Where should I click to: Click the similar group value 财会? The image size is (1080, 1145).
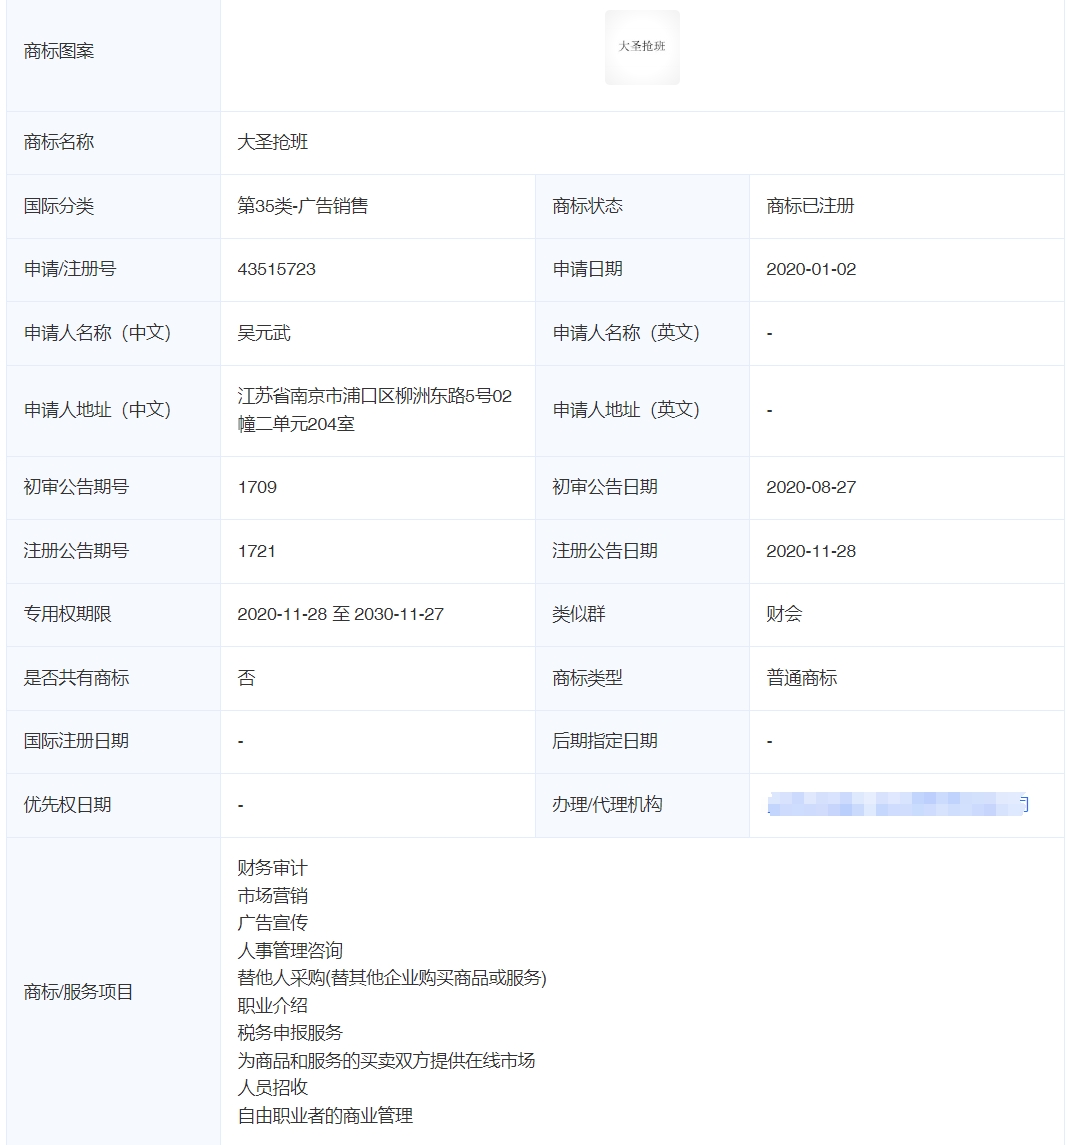tap(782, 614)
